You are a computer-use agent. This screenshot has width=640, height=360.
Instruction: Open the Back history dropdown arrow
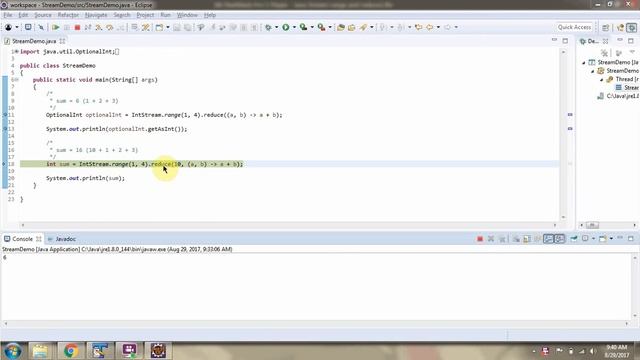[438, 27]
